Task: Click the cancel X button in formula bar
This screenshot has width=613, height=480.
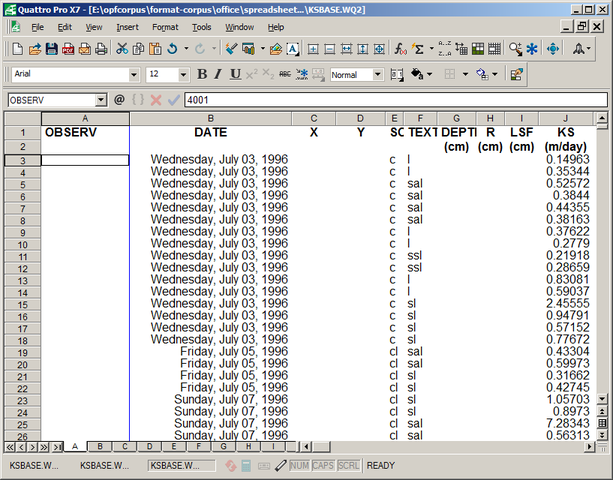Action: pos(156,100)
